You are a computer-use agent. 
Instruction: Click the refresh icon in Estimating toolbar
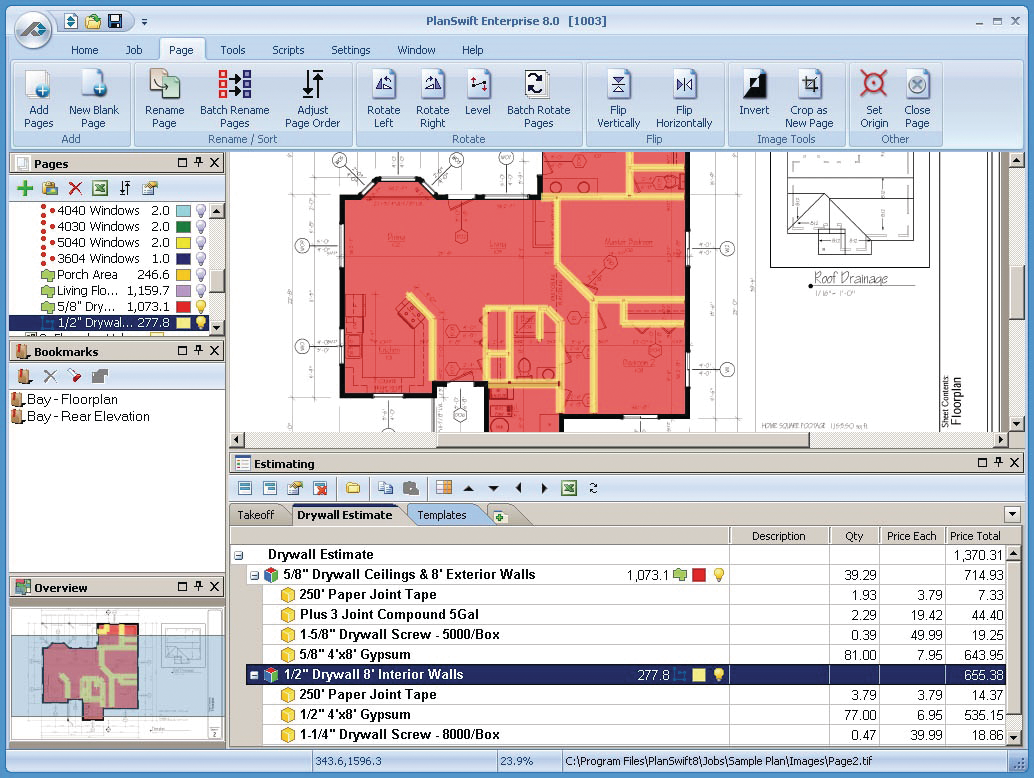tap(593, 488)
